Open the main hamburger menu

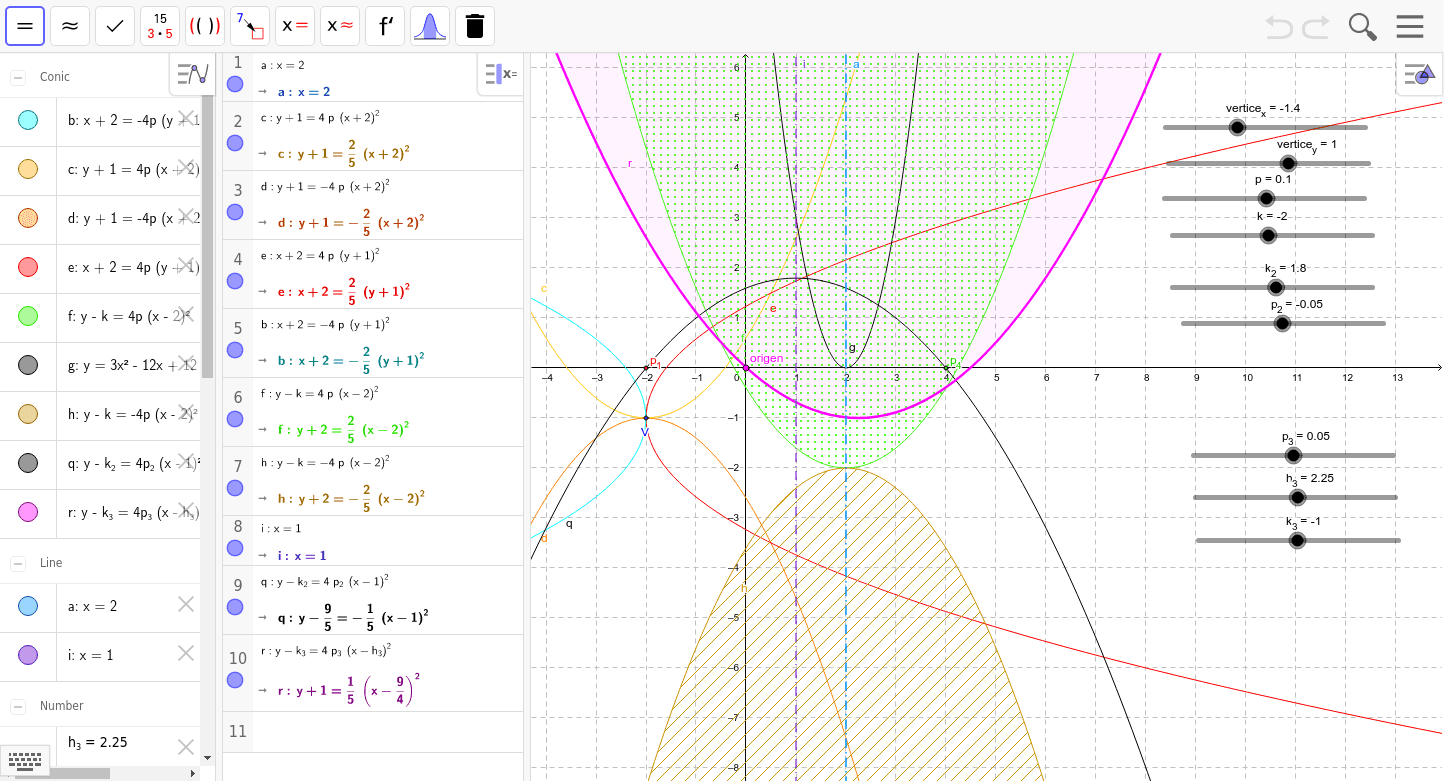pos(1410,26)
